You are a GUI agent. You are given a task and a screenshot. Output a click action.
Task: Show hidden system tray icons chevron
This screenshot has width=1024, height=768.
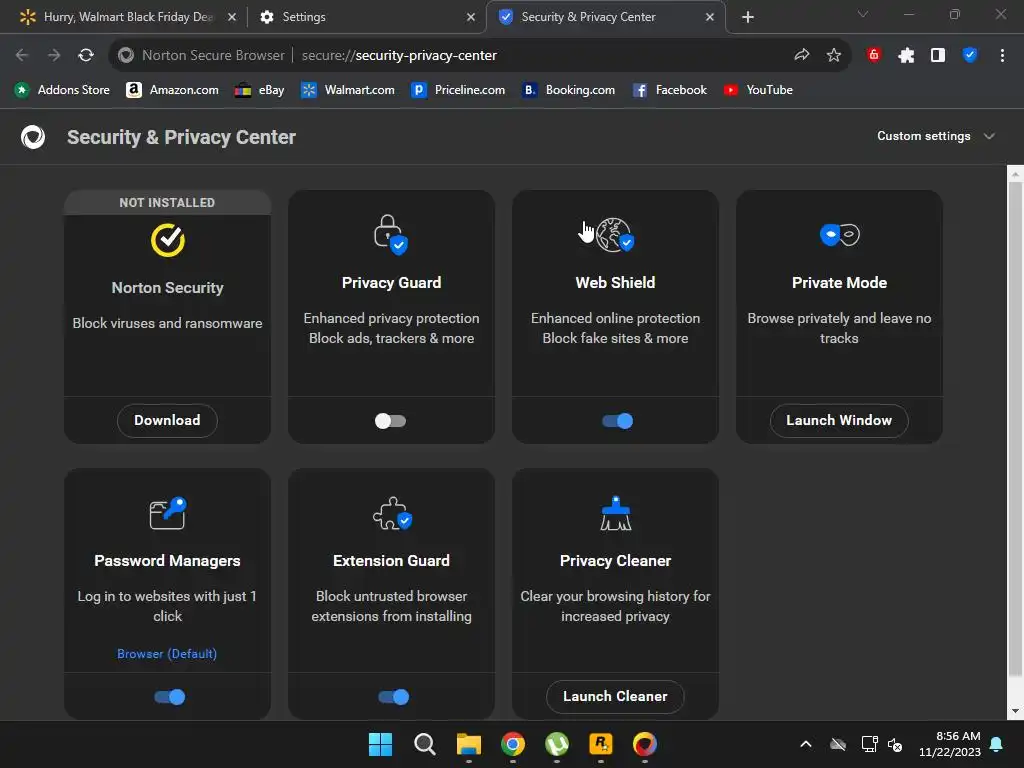pyautogui.click(x=806, y=744)
